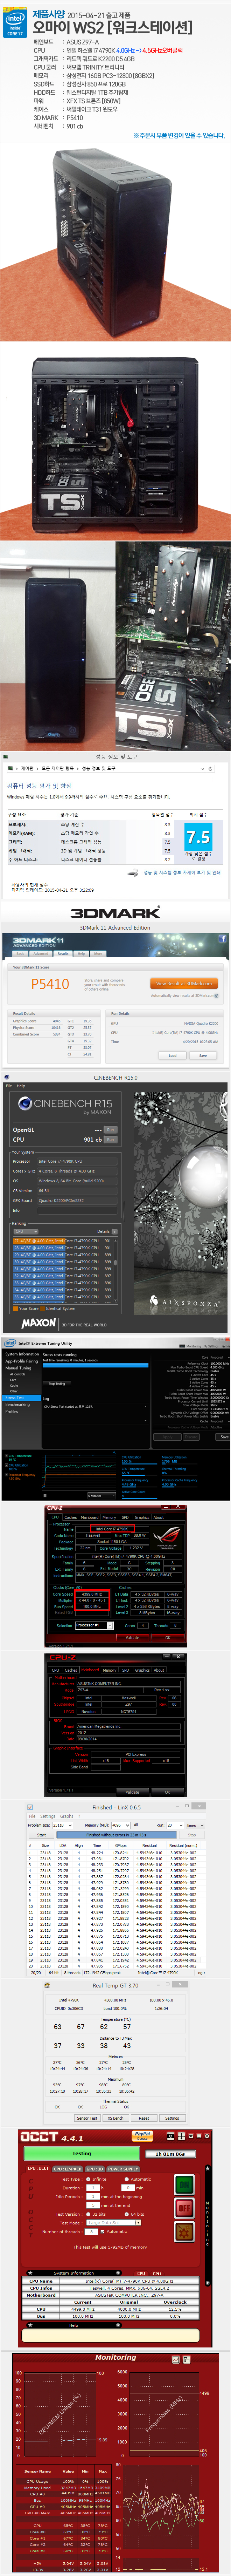Viewport: 231px width, 2576px height.
Task: Click XS Bench in Real Temp
Action: pyautogui.click(x=116, y=2118)
